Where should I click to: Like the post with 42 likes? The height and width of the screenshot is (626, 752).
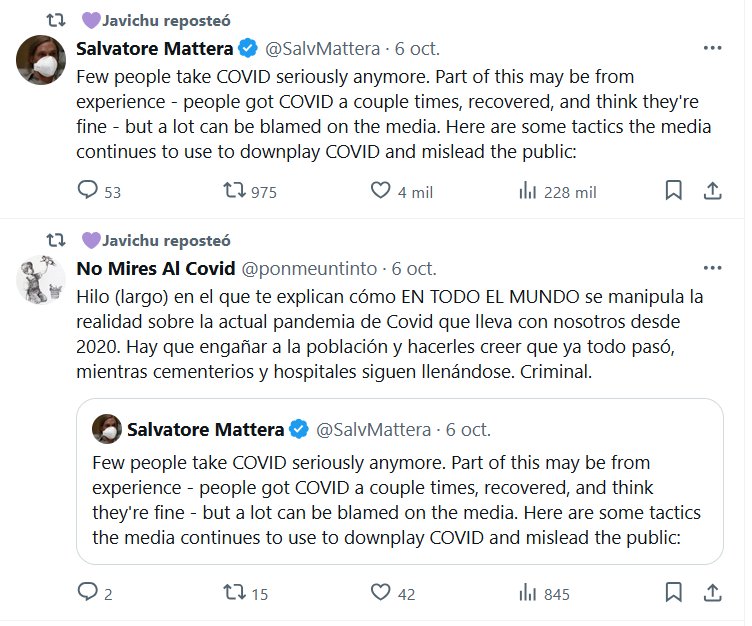click(380, 593)
